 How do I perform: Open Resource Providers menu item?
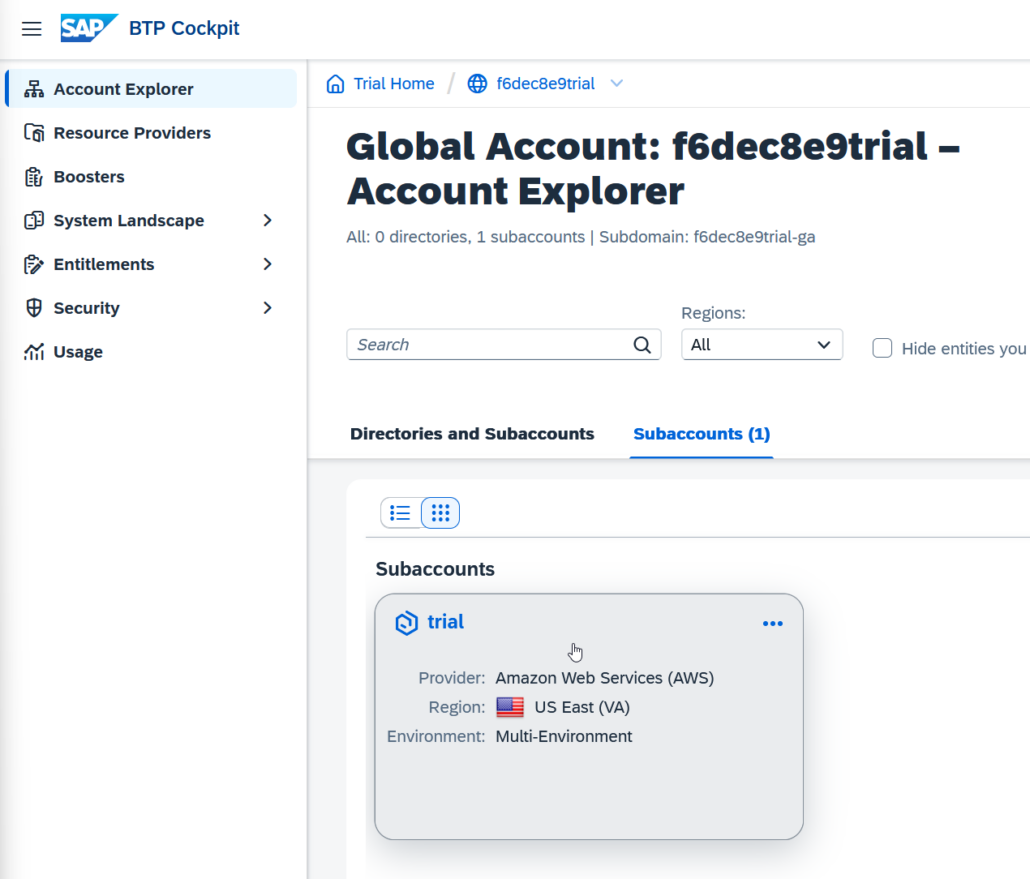[x=151, y=133]
